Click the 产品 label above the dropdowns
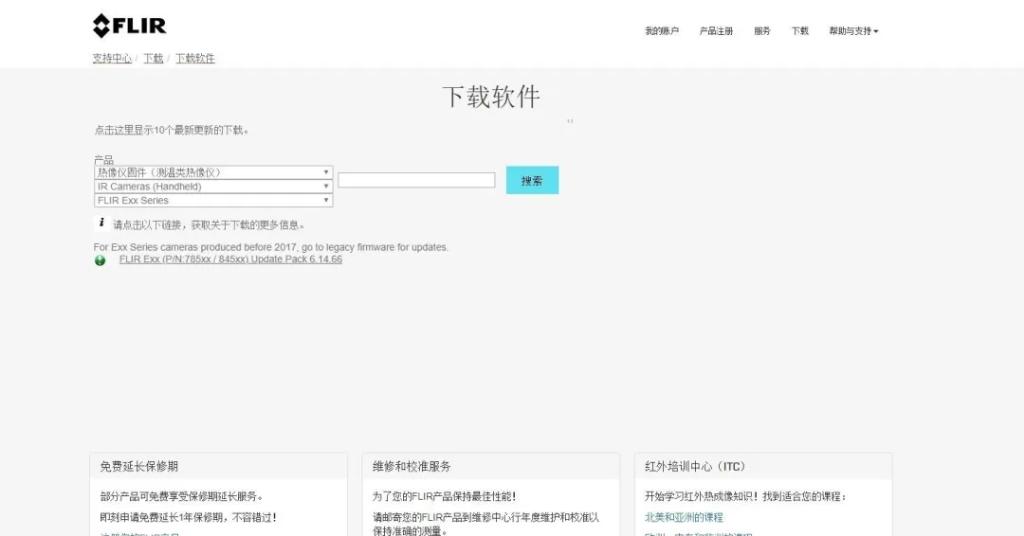The width and height of the screenshot is (1024, 536). [x=103, y=159]
